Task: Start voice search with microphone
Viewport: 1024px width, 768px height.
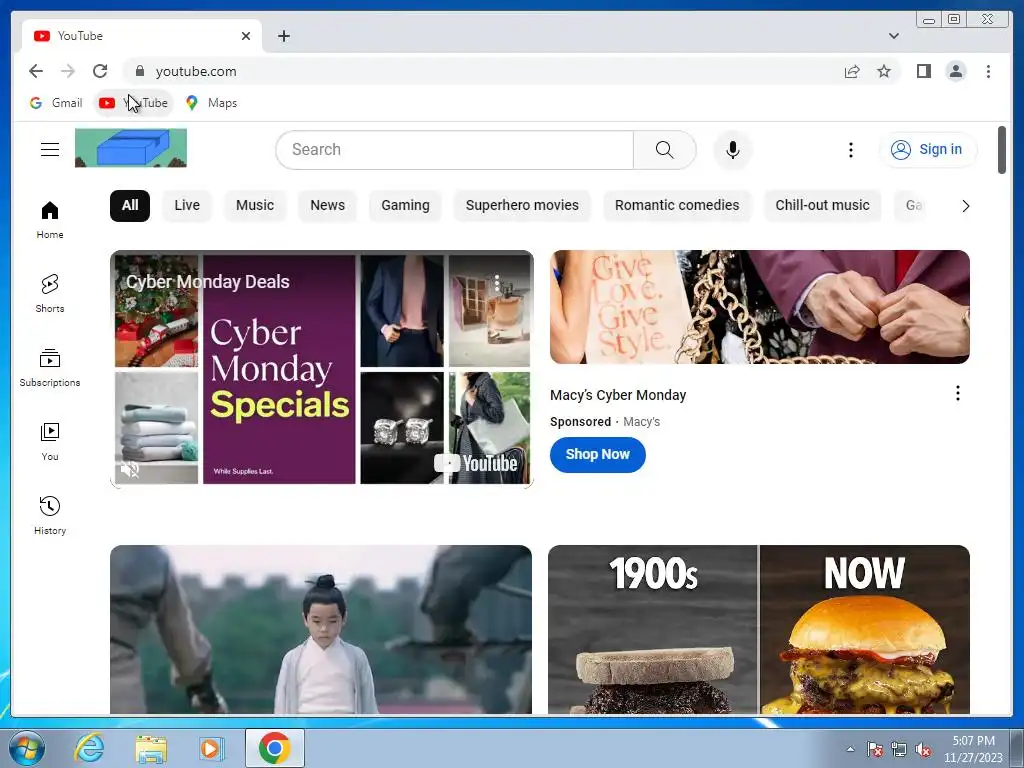Action: coord(733,150)
